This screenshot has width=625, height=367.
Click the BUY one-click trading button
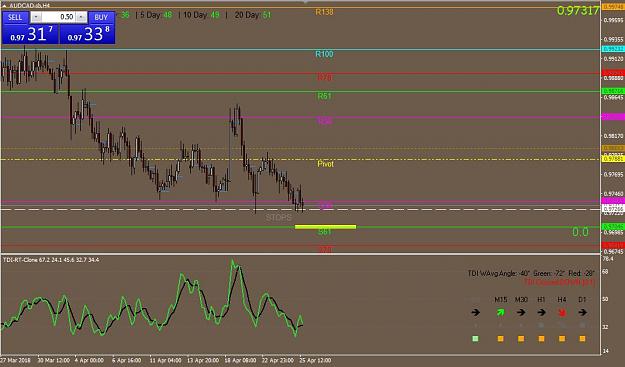pyautogui.click(x=101, y=17)
